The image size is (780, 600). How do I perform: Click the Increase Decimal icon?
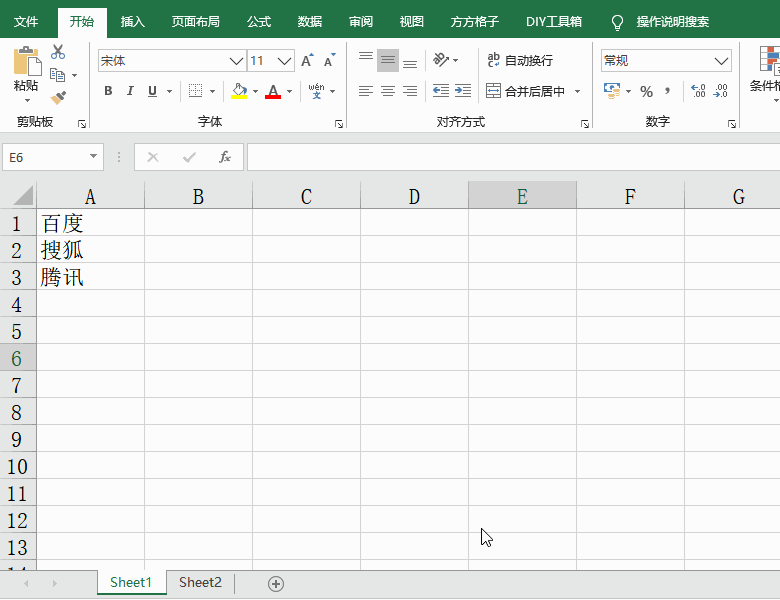point(698,92)
